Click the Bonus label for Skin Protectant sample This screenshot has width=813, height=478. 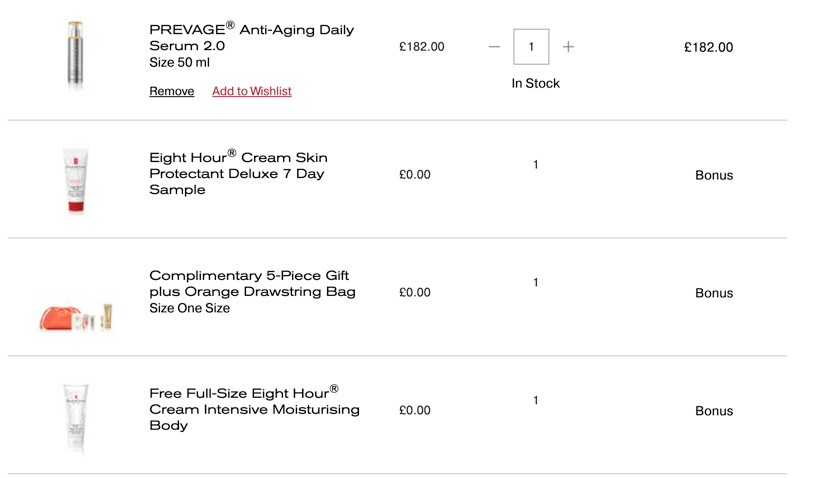point(714,175)
